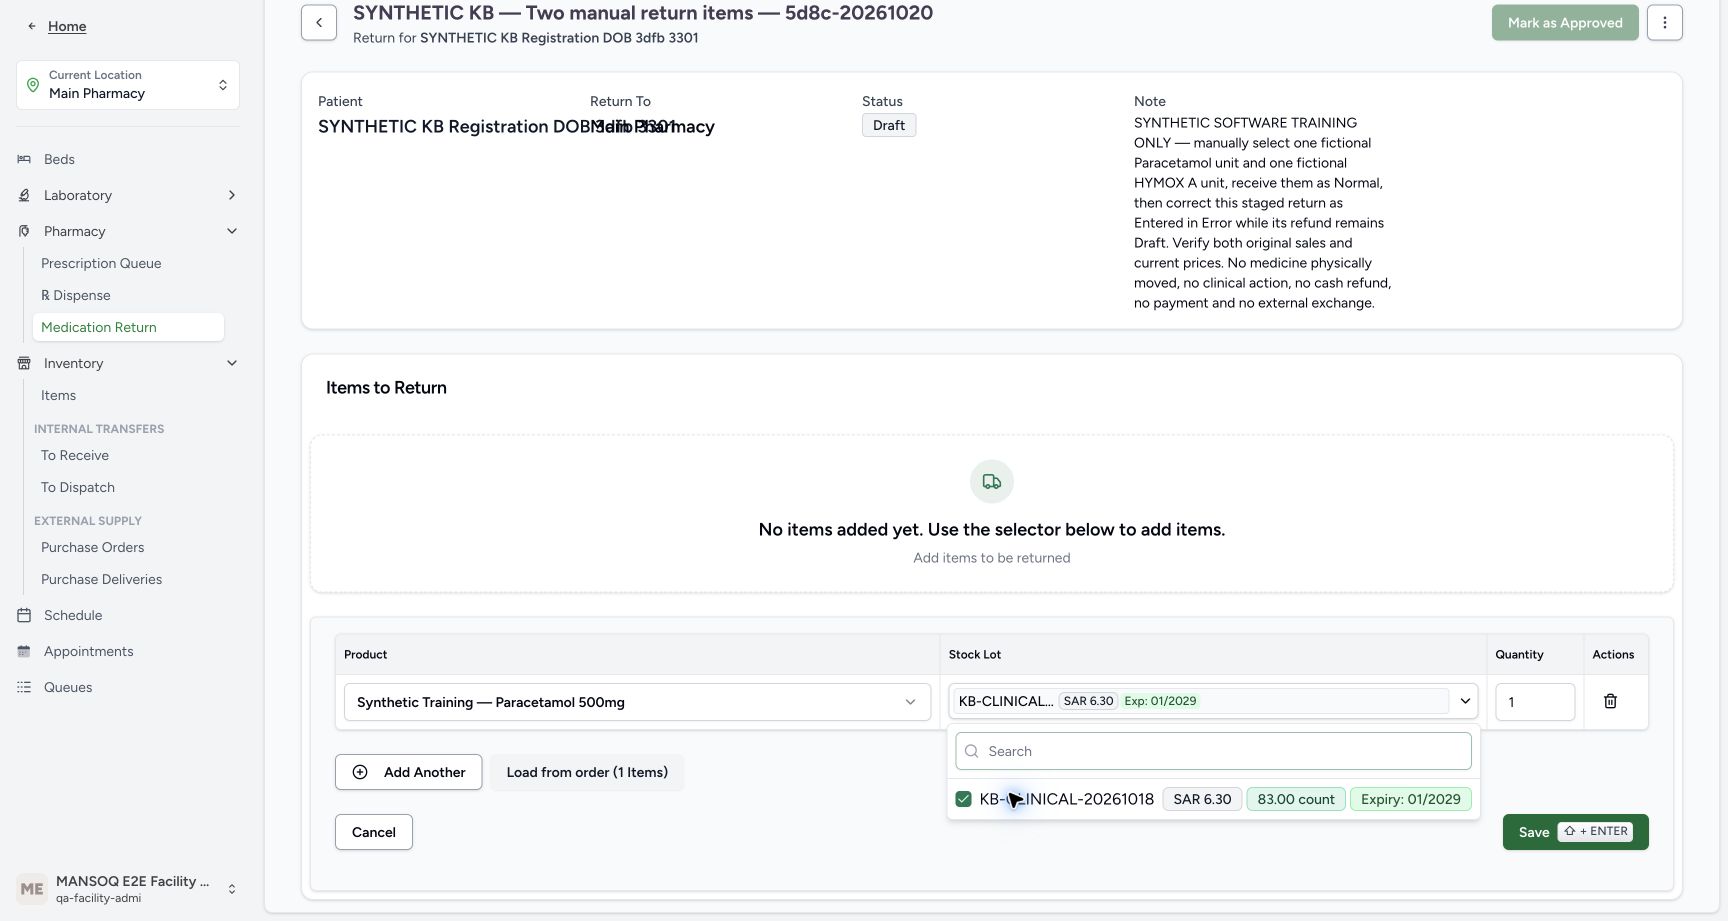Image resolution: width=1728 pixels, height=921 pixels.
Task: Click the 83.00 count badge
Action: click(x=1296, y=799)
